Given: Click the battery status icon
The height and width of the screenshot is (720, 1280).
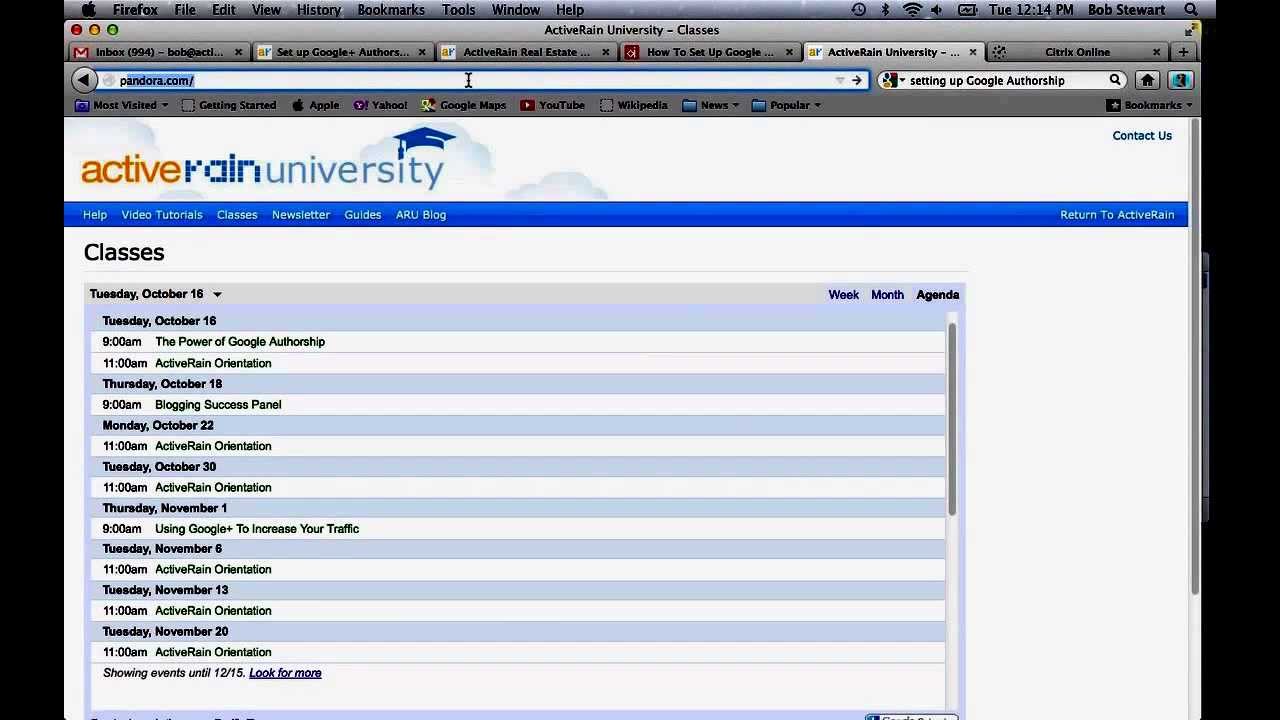Looking at the screenshot, I should pyautogui.click(x=967, y=10).
